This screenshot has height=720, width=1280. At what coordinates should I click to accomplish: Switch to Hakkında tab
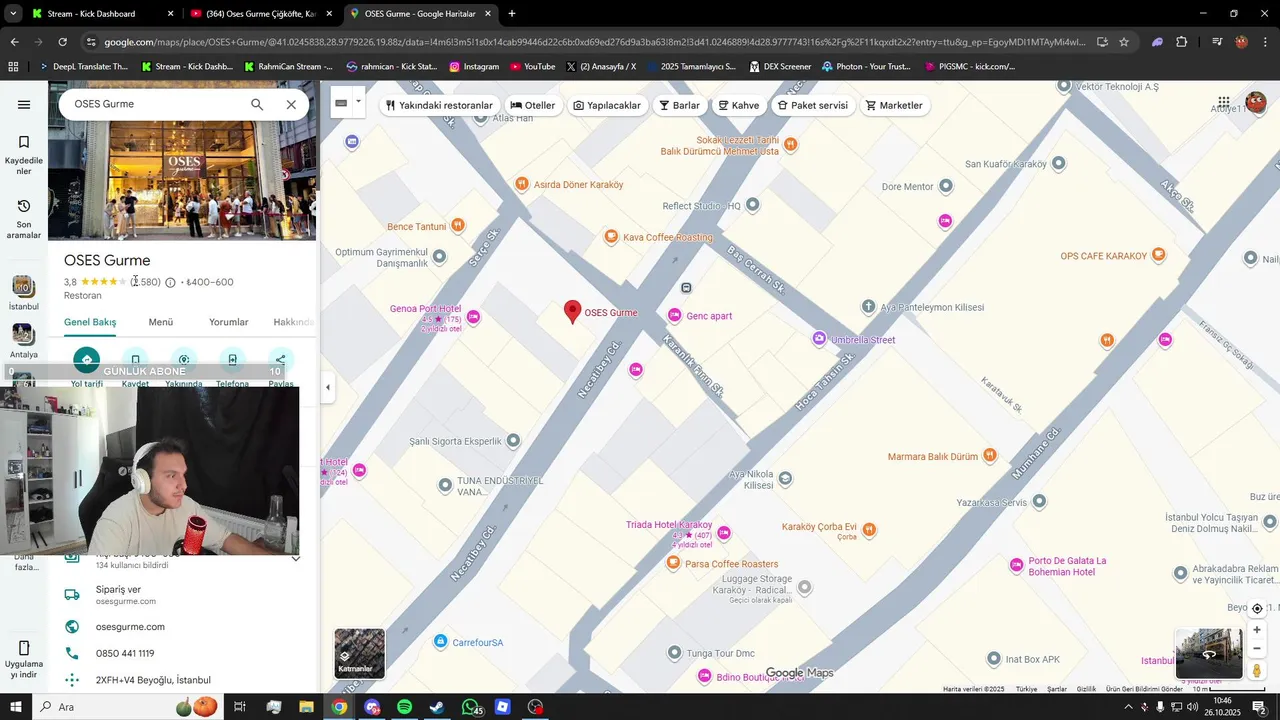pyautogui.click(x=294, y=322)
